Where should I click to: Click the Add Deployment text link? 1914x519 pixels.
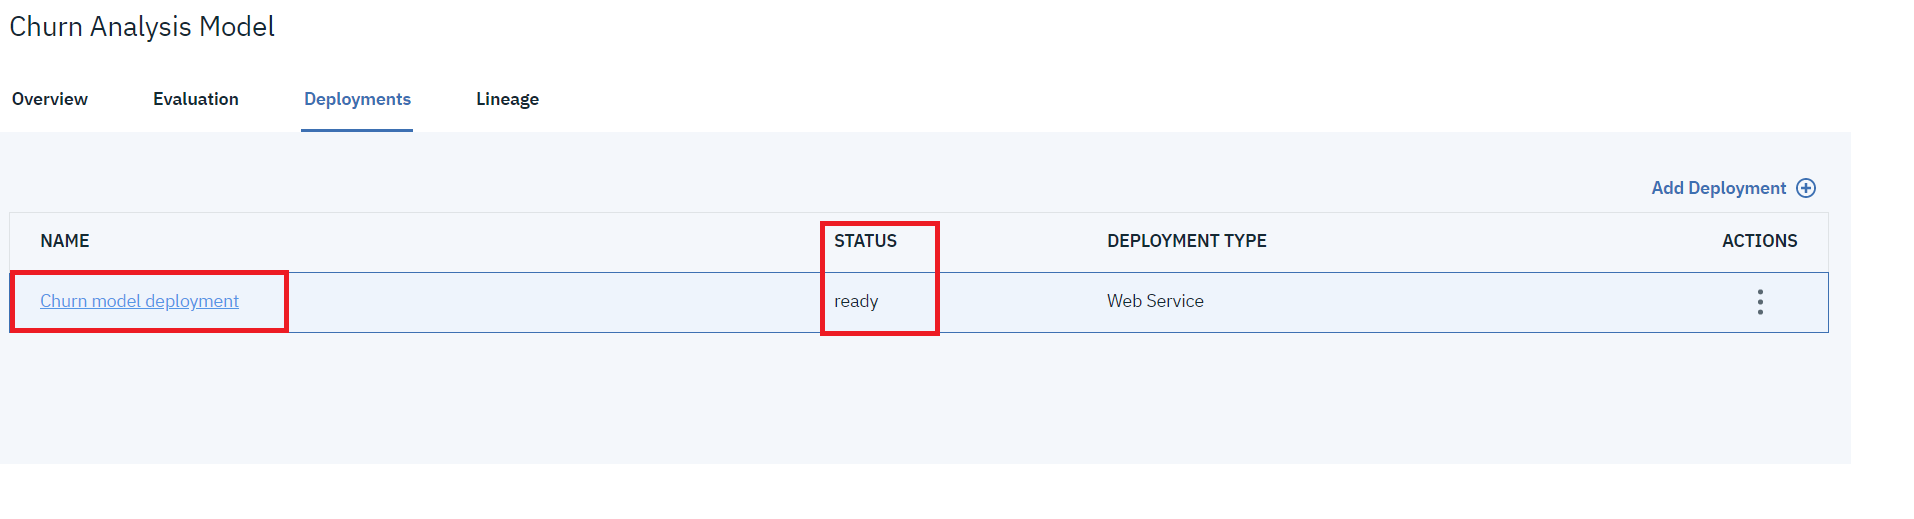[x=1718, y=188]
